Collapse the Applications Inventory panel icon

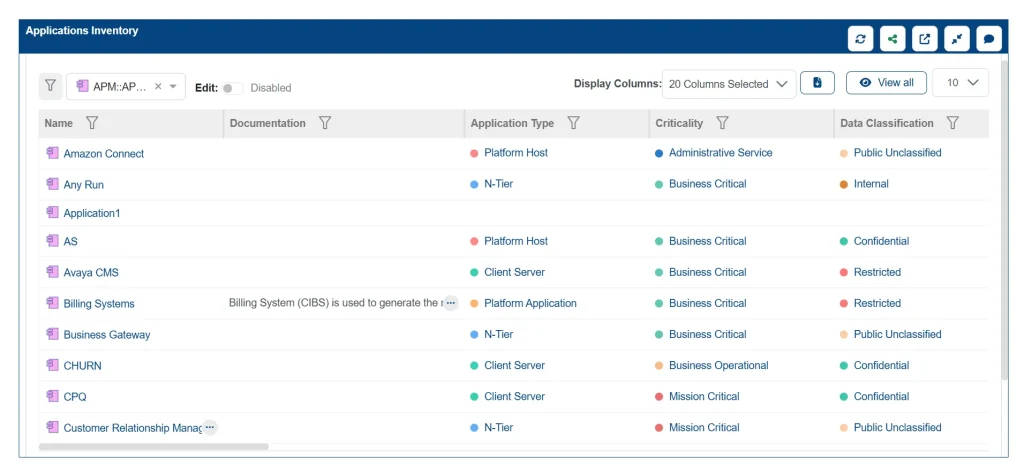pyautogui.click(x=957, y=39)
